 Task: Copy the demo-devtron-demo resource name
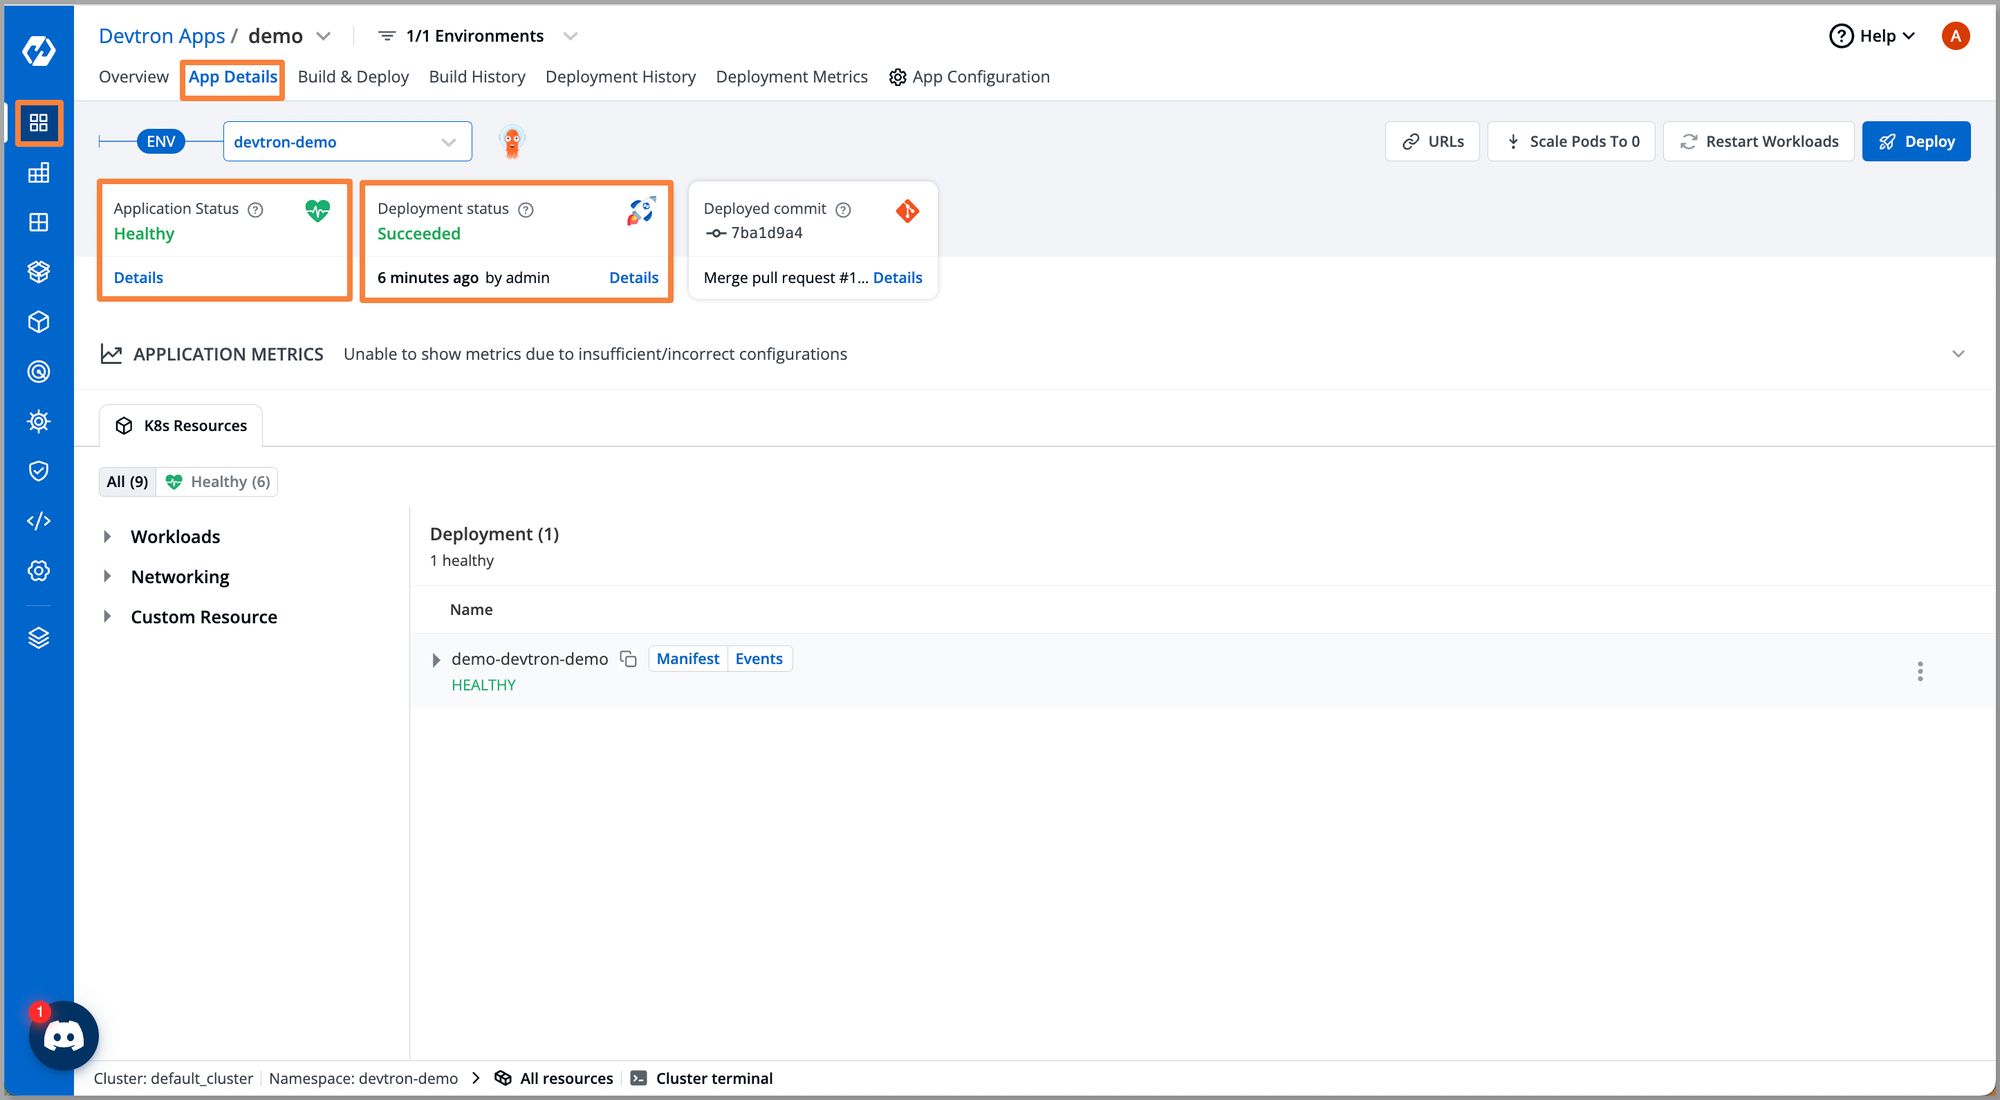point(628,659)
